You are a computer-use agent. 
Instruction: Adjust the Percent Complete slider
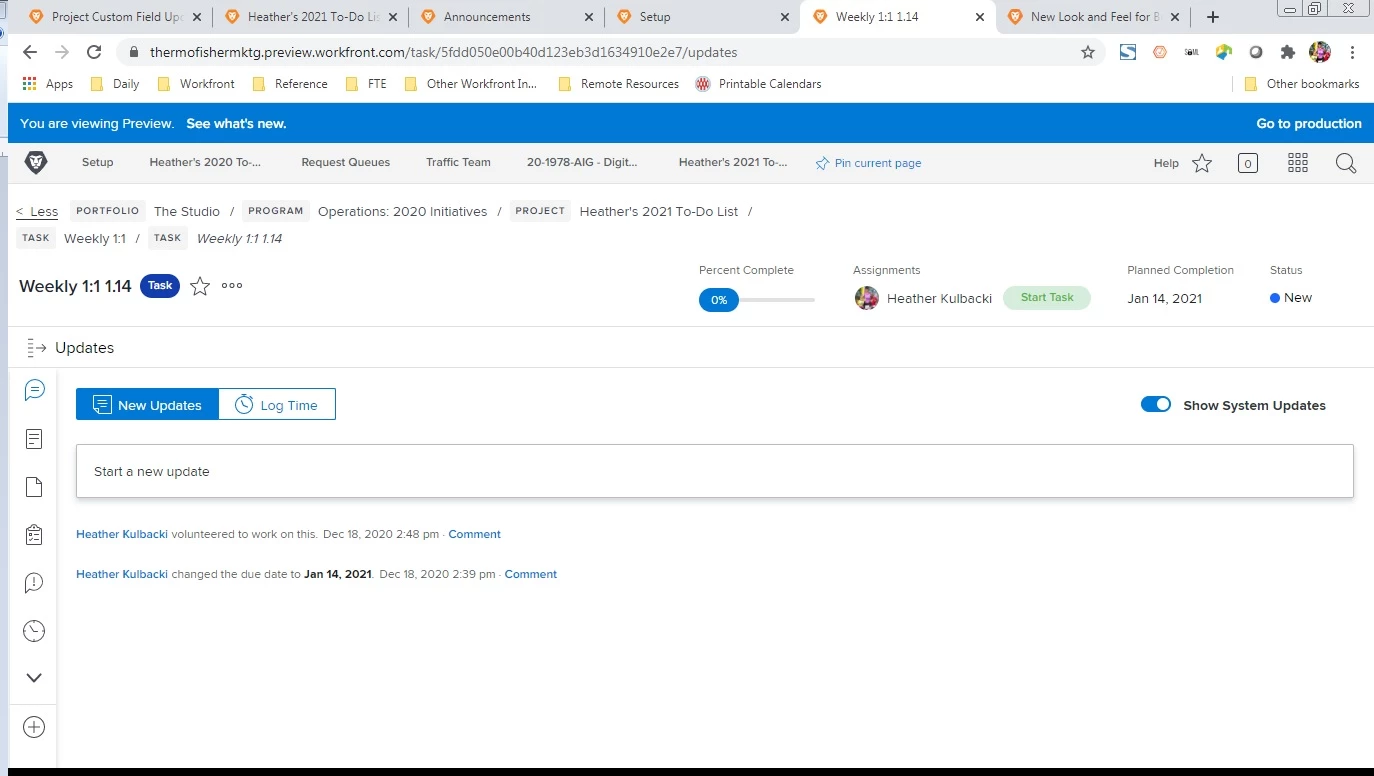coord(757,299)
